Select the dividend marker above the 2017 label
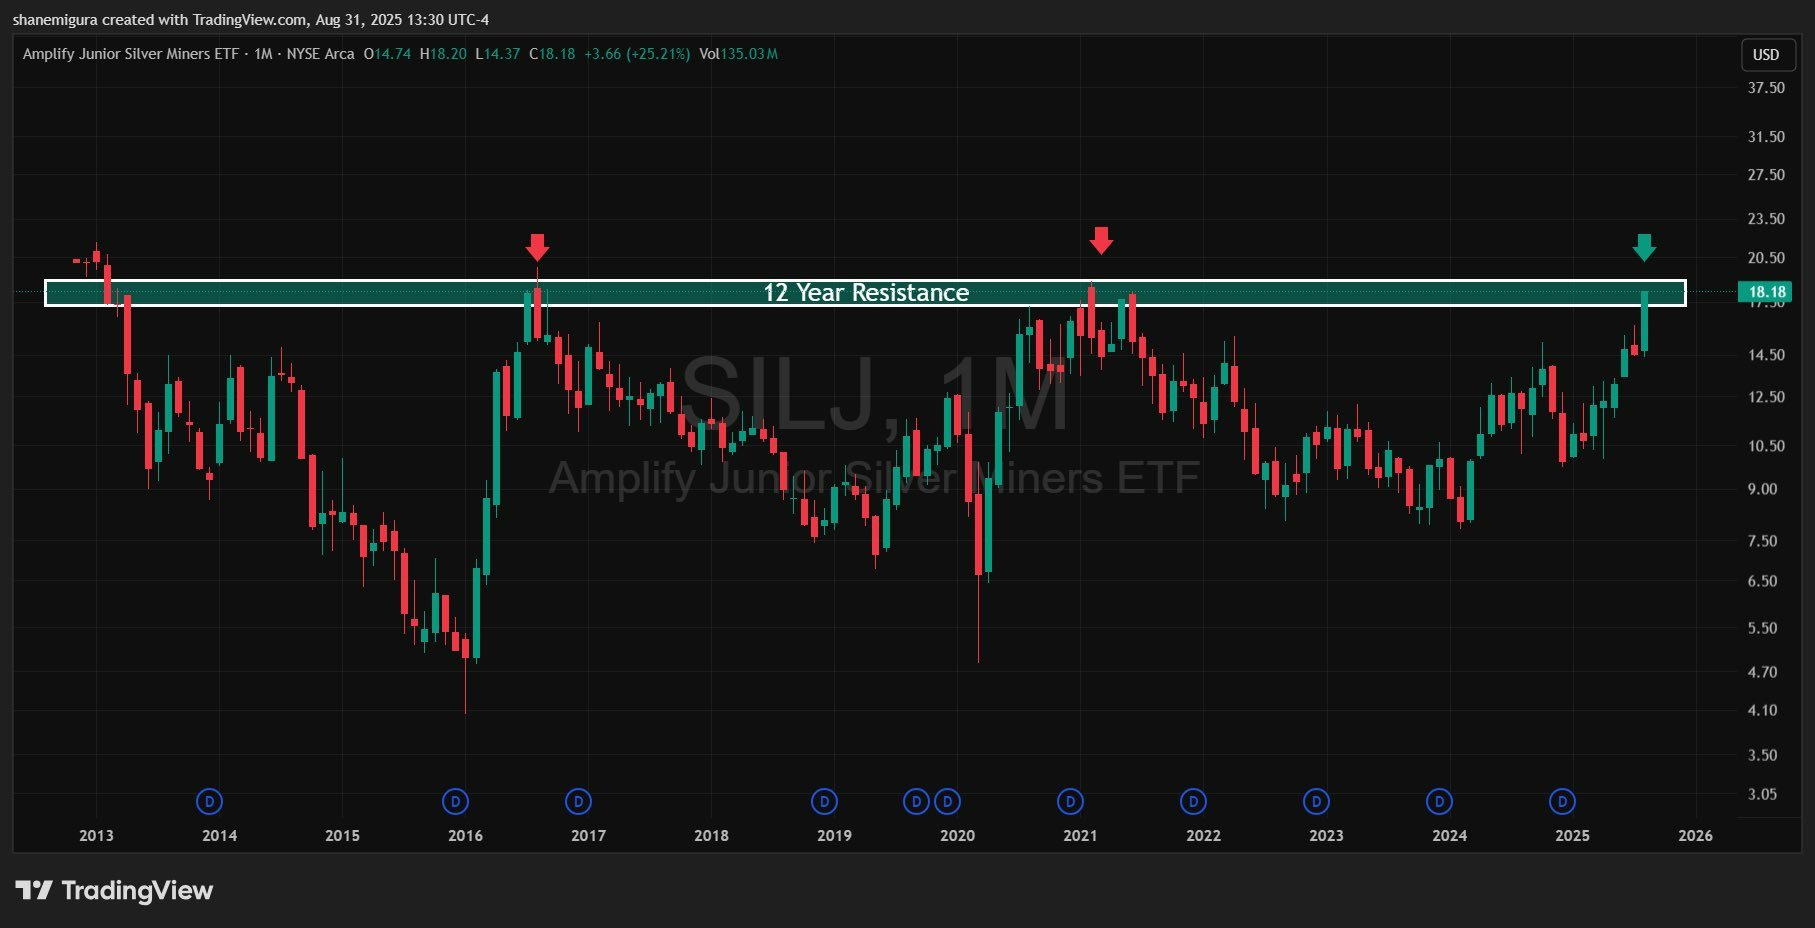 pos(578,801)
